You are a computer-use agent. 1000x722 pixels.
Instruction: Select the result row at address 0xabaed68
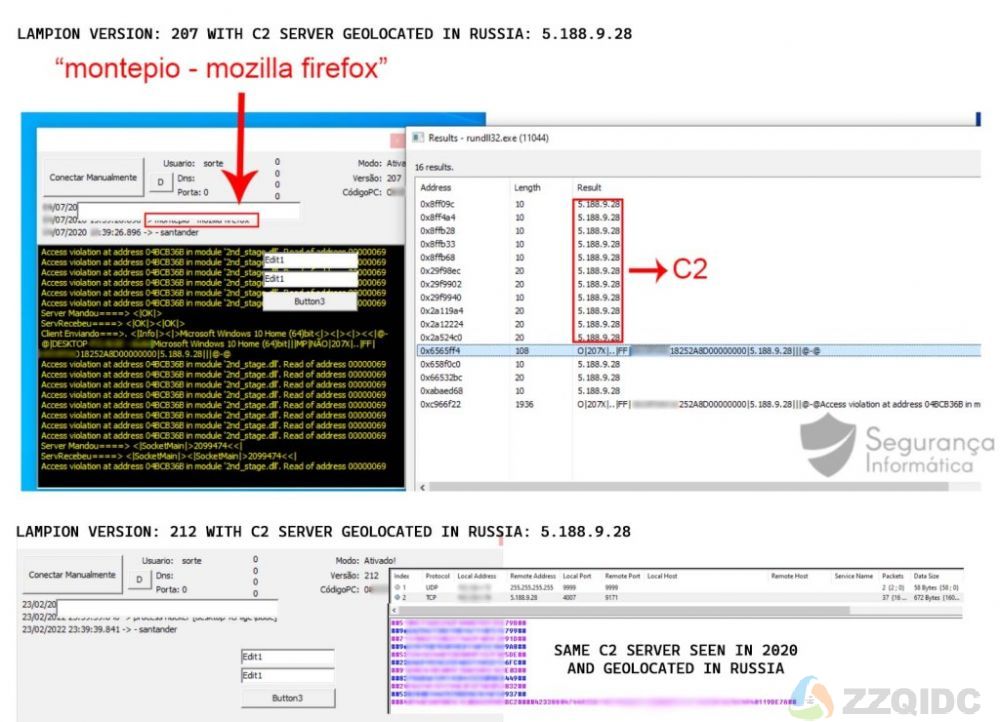tap(698, 391)
